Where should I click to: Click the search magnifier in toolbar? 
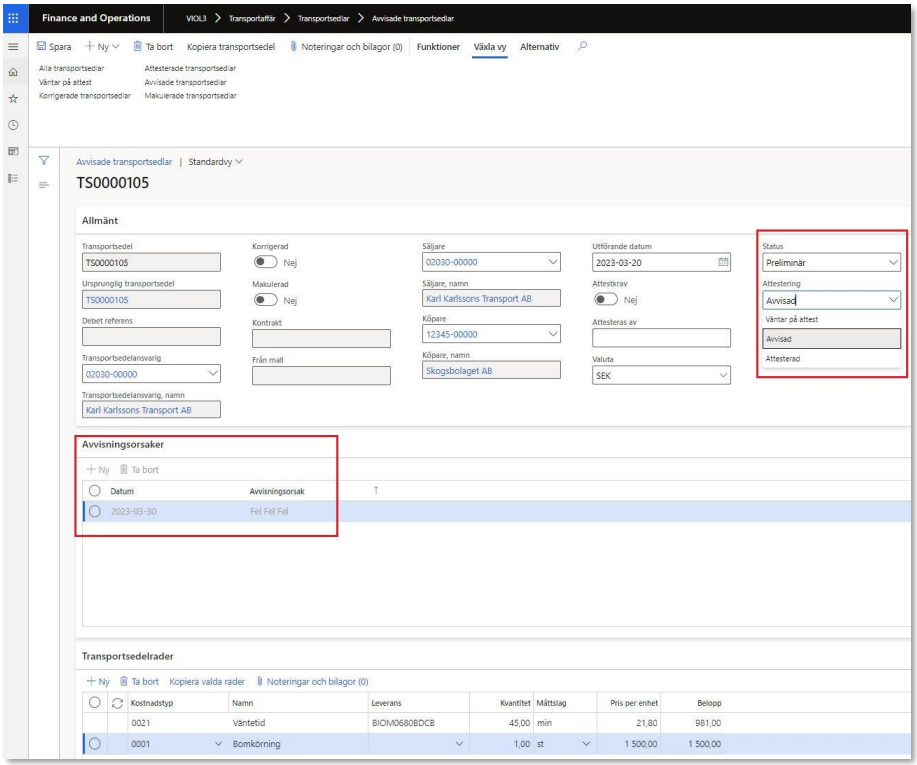point(583,47)
